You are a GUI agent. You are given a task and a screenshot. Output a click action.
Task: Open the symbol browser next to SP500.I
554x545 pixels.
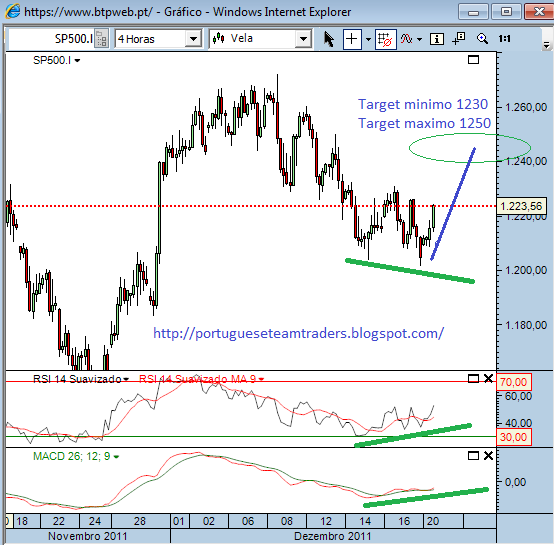[x=102, y=38]
